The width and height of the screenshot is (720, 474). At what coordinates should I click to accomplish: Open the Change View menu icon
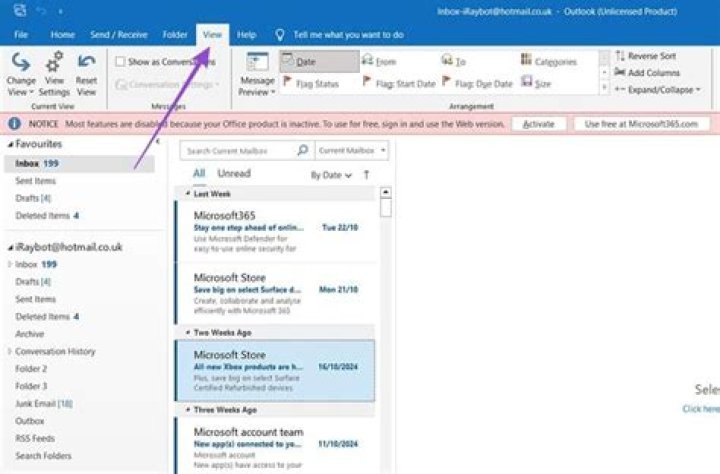pos(21,62)
